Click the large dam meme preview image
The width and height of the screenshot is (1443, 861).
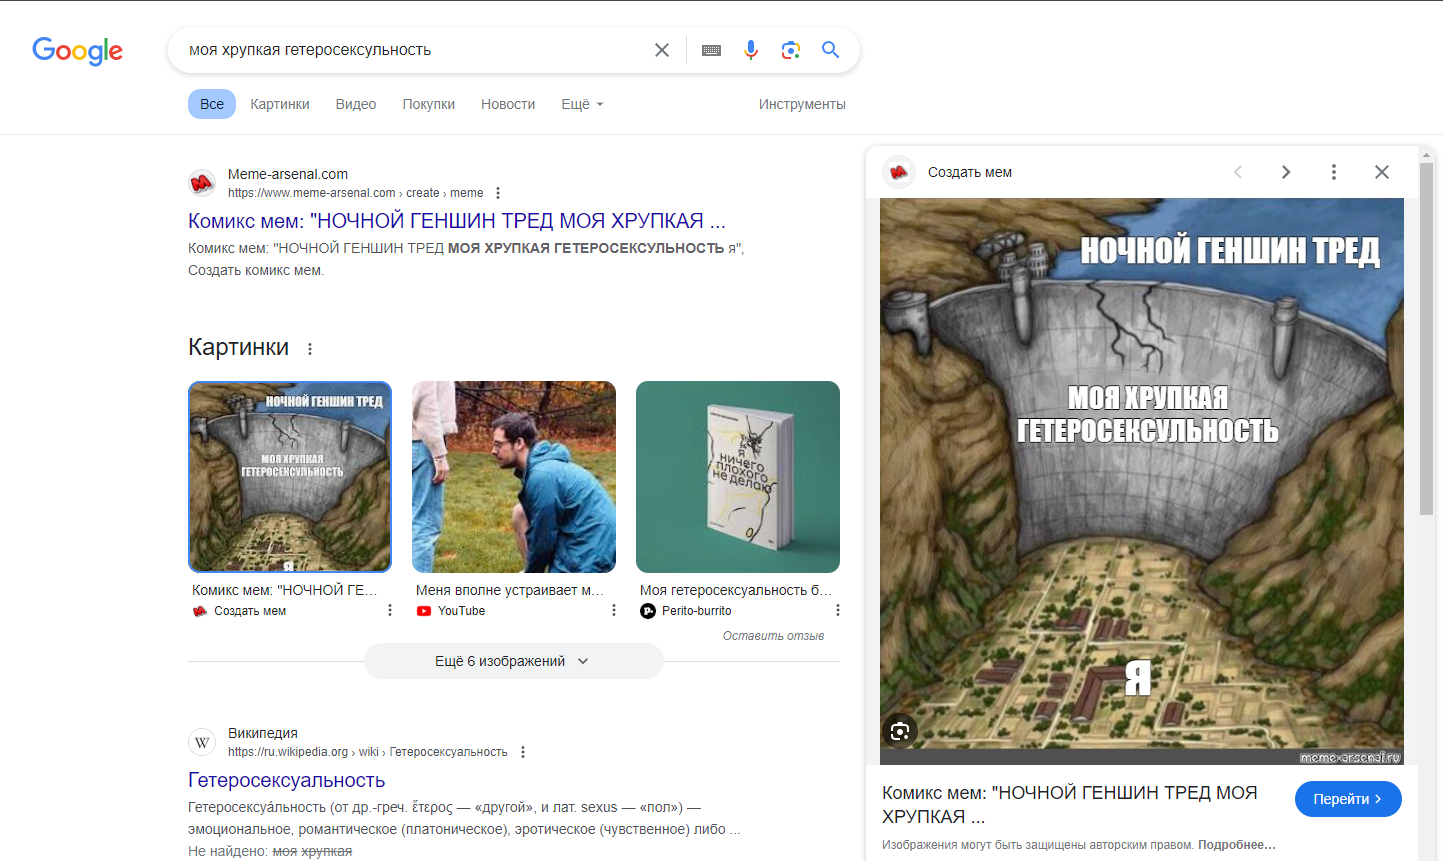click(x=1142, y=482)
